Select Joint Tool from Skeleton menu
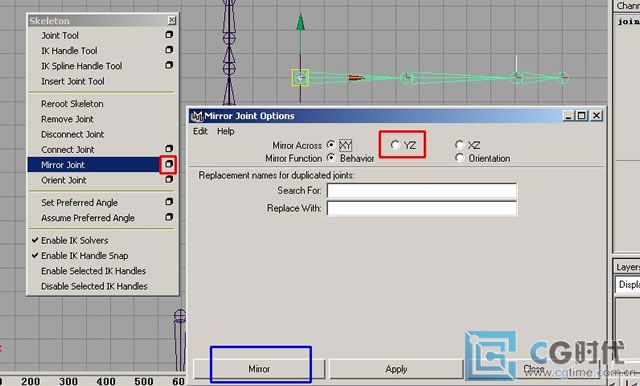 [60, 35]
